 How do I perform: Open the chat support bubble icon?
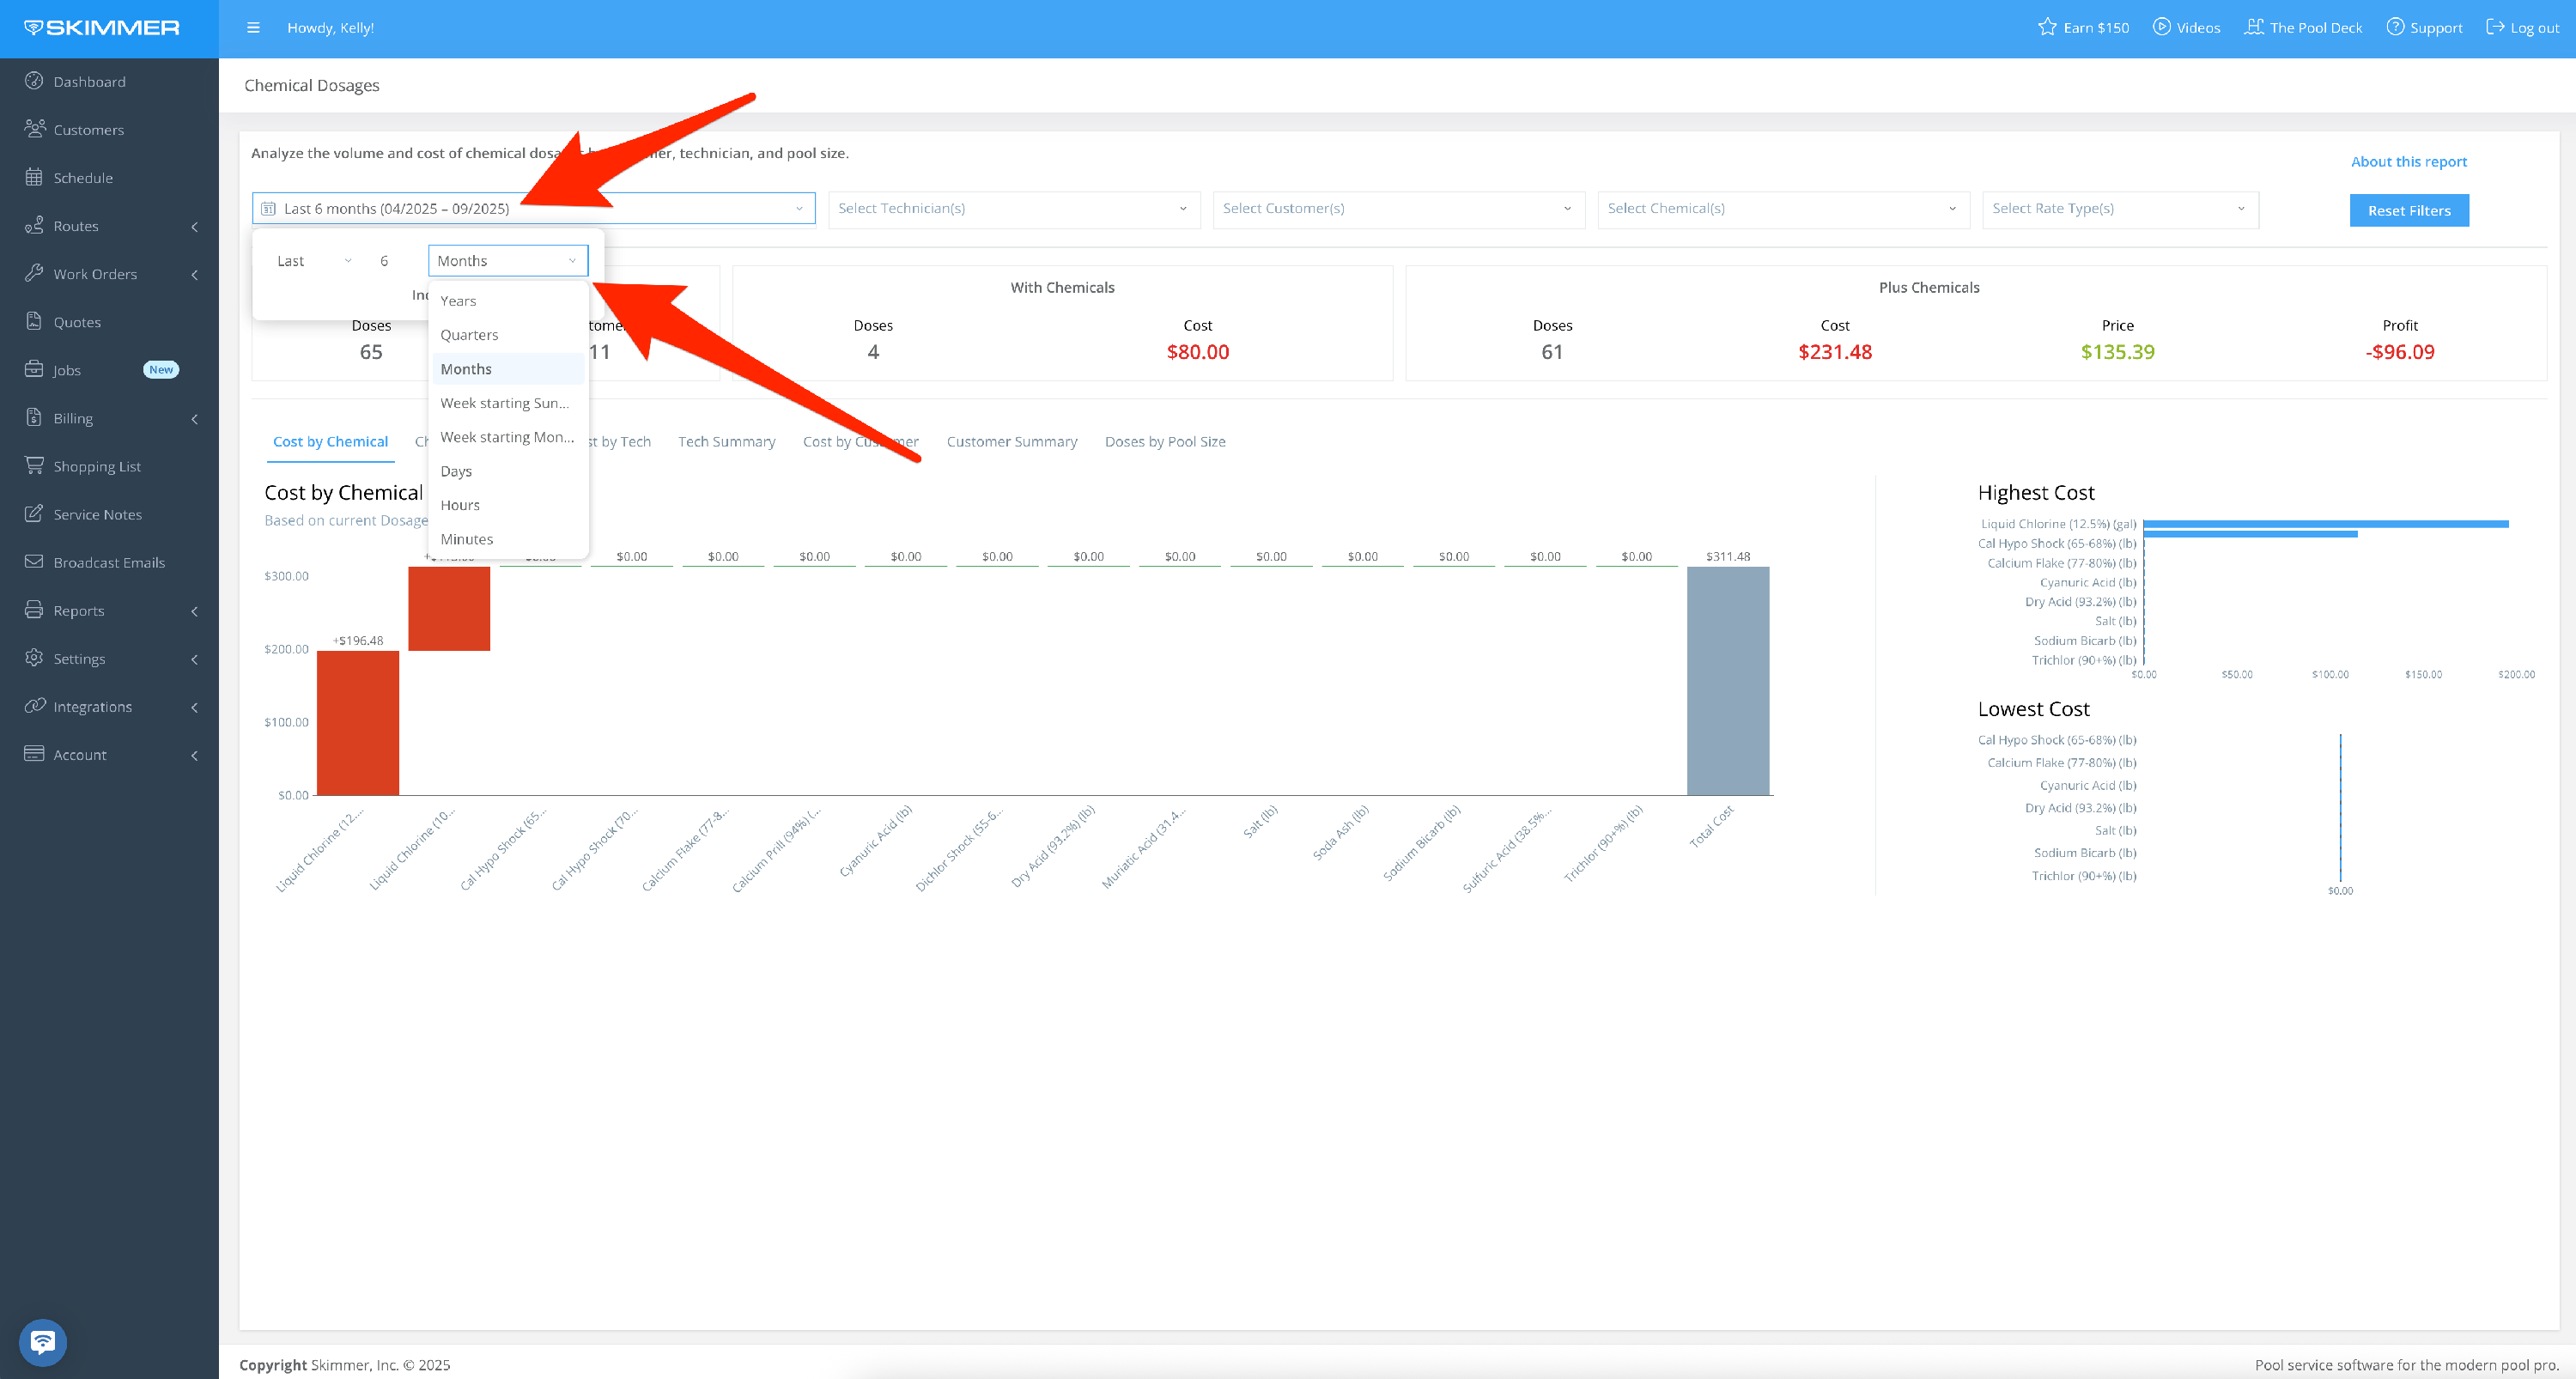tap(42, 1341)
